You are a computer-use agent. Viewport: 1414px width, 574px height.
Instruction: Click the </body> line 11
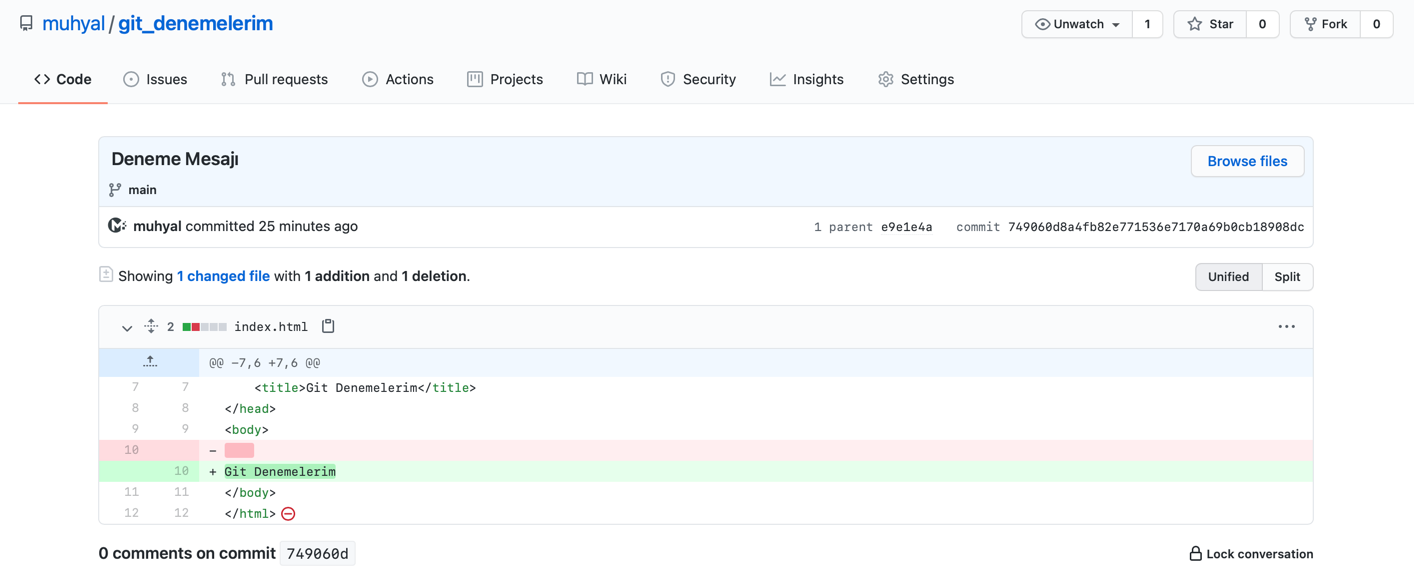[250, 492]
